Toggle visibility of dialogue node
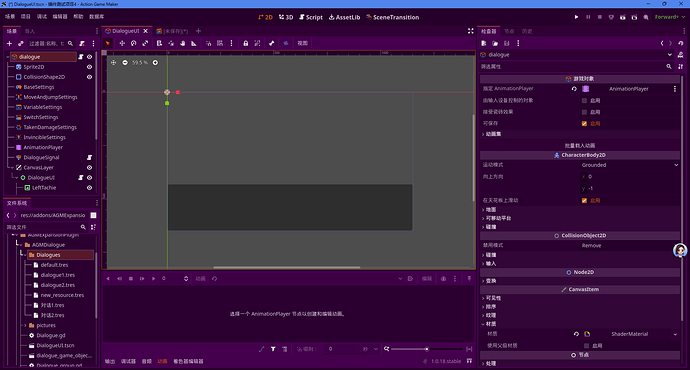690x370 pixels. click(x=89, y=57)
